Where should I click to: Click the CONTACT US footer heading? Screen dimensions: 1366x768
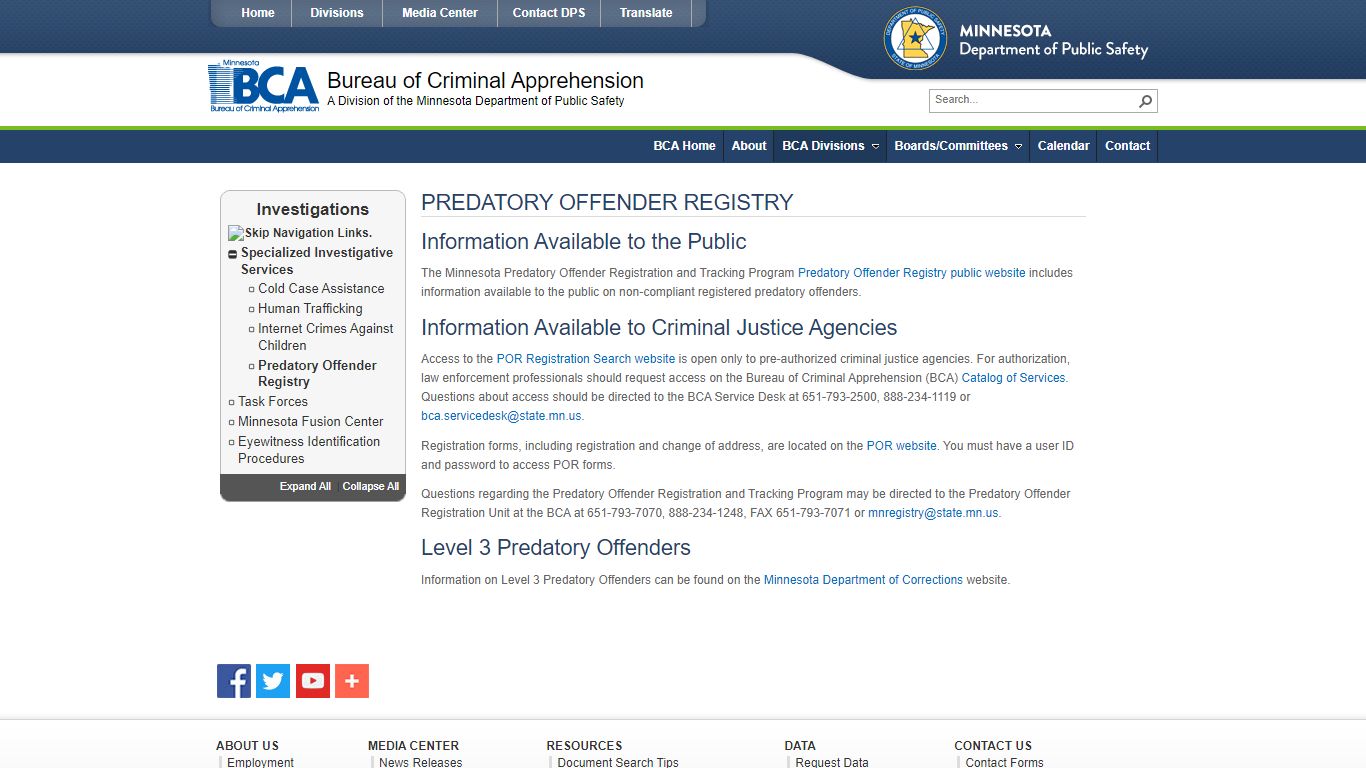pos(993,746)
